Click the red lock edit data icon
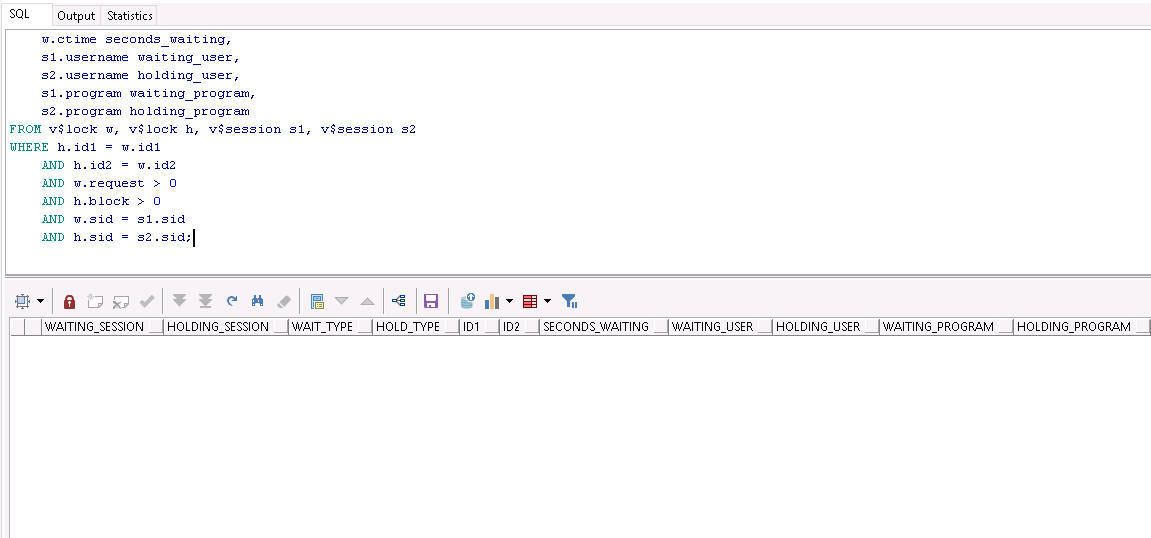This screenshot has width=1151, height=538. coord(69,301)
